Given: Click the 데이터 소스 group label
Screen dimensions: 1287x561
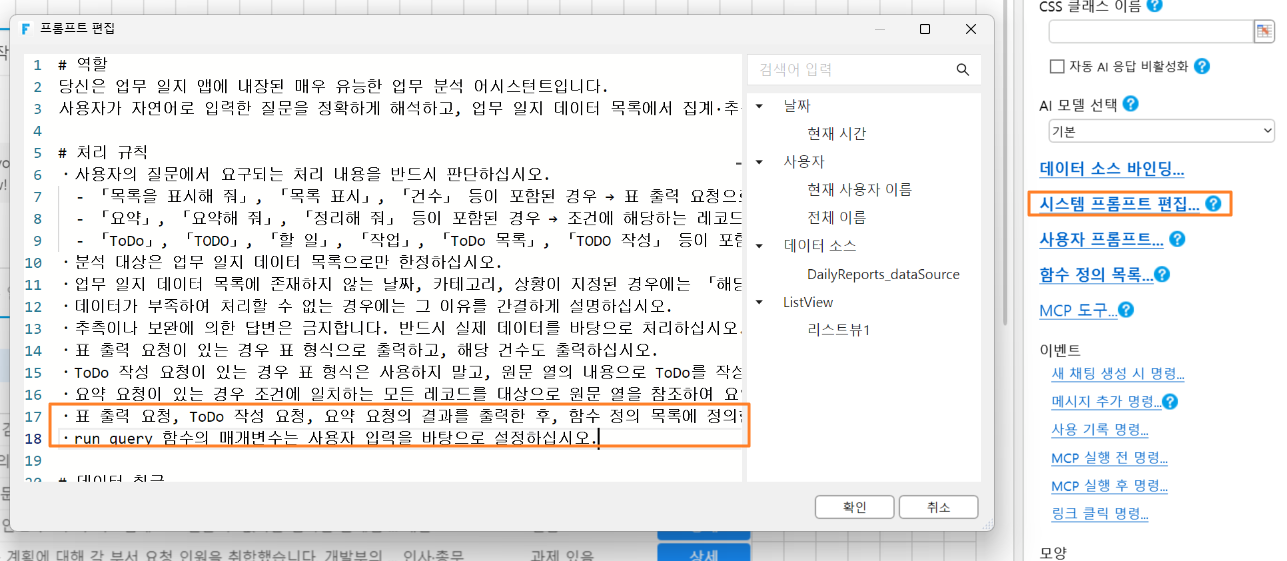Looking at the screenshot, I should (820, 246).
